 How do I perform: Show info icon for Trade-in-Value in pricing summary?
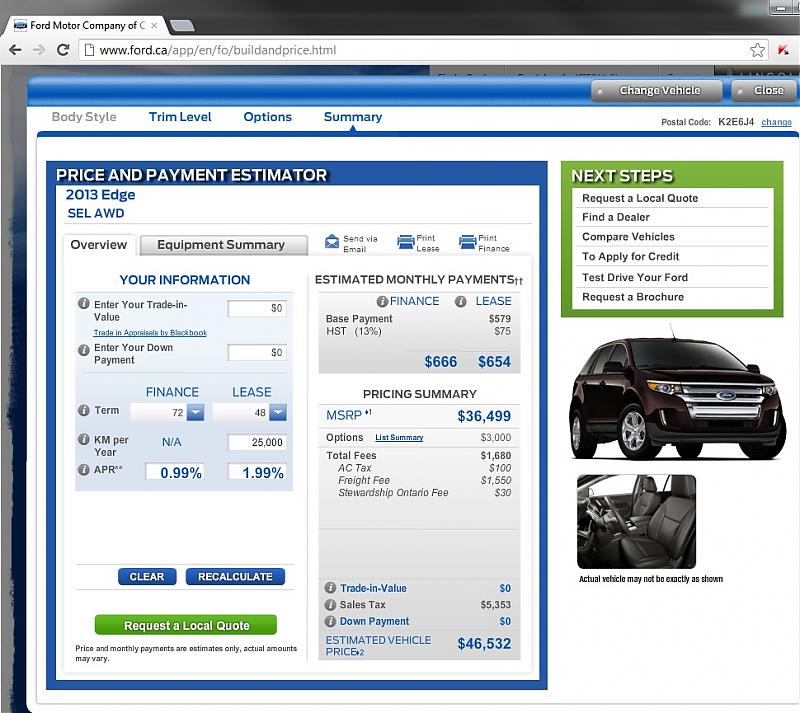tap(330, 588)
